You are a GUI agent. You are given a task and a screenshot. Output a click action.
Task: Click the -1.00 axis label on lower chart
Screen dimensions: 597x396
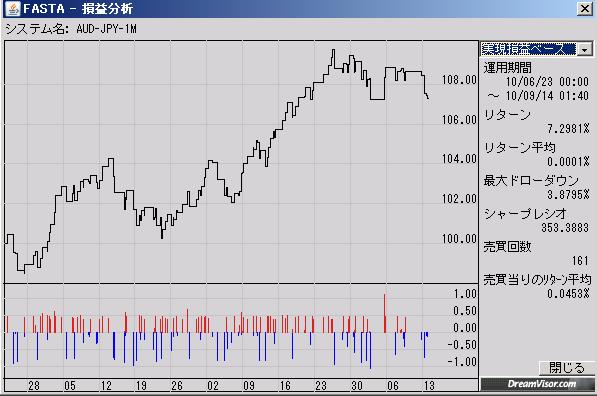(x=462, y=361)
